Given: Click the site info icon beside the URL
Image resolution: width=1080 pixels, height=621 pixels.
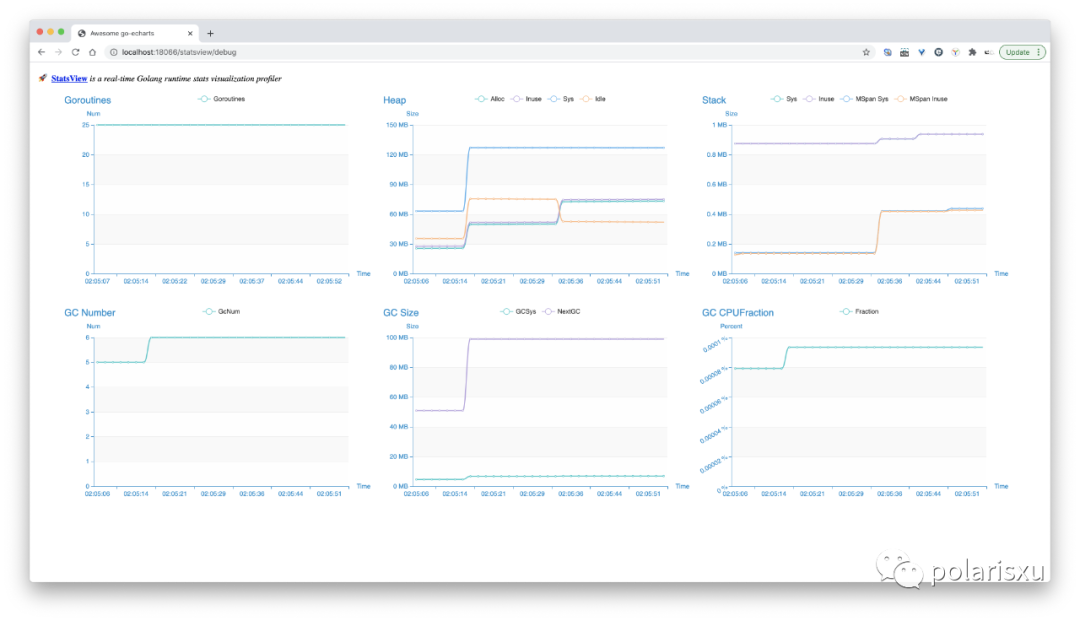Looking at the screenshot, I should click(x=114, y=52).
